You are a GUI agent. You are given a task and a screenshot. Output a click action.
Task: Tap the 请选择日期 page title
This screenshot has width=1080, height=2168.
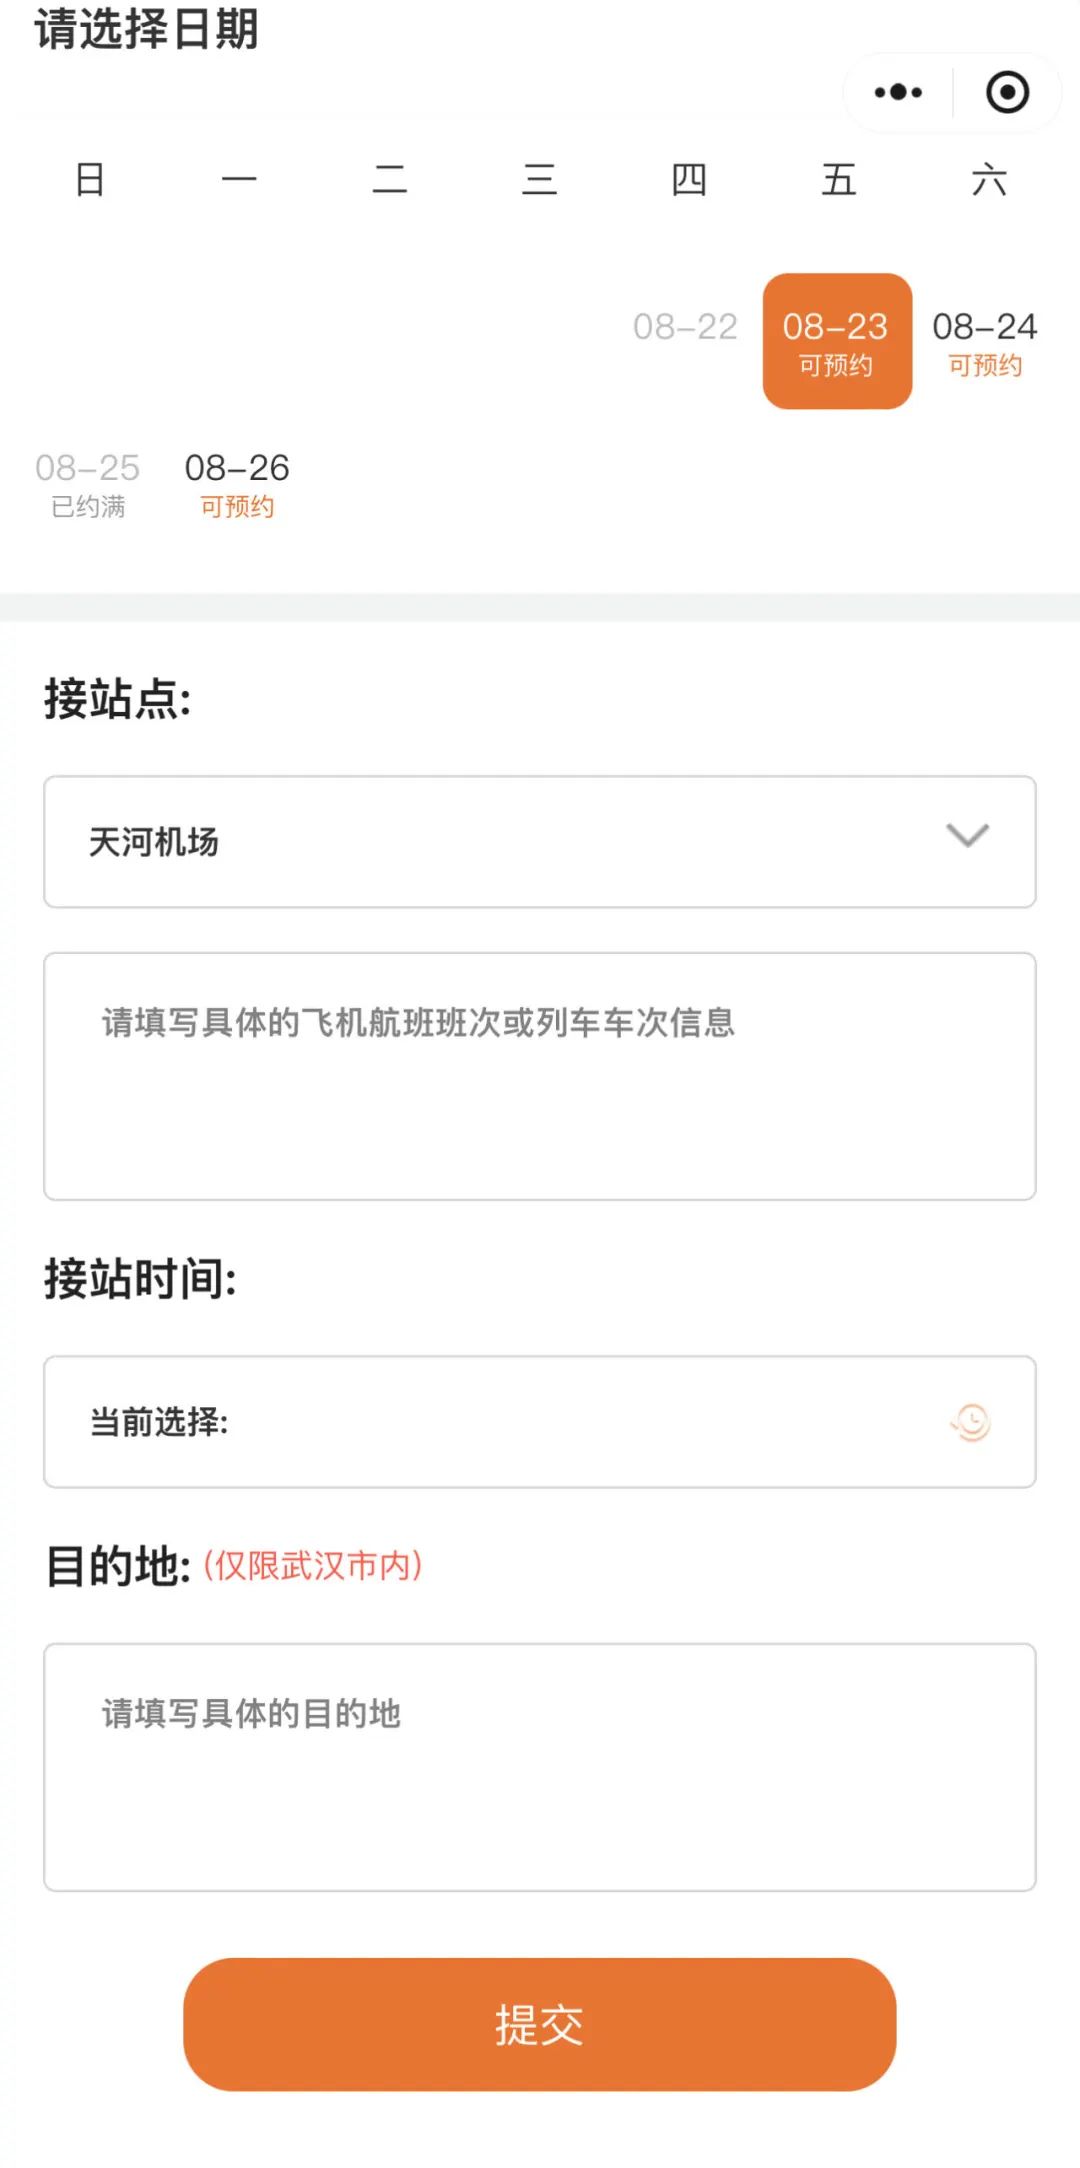147,28
